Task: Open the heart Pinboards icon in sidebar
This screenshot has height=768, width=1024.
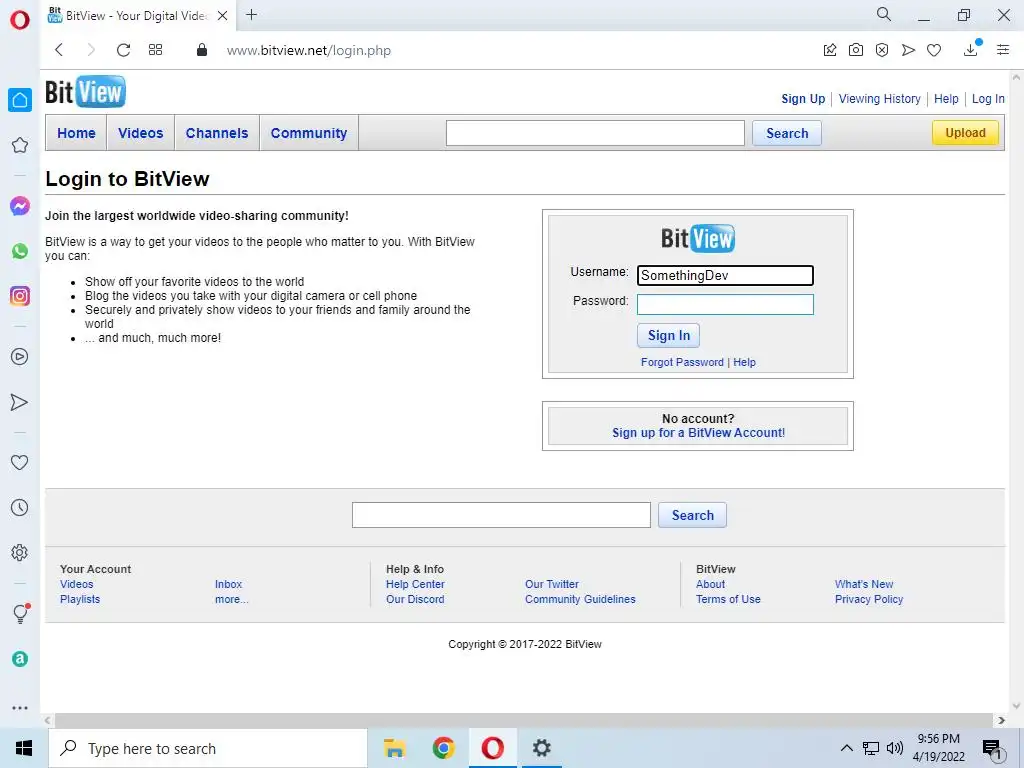Action: (20, 462)
